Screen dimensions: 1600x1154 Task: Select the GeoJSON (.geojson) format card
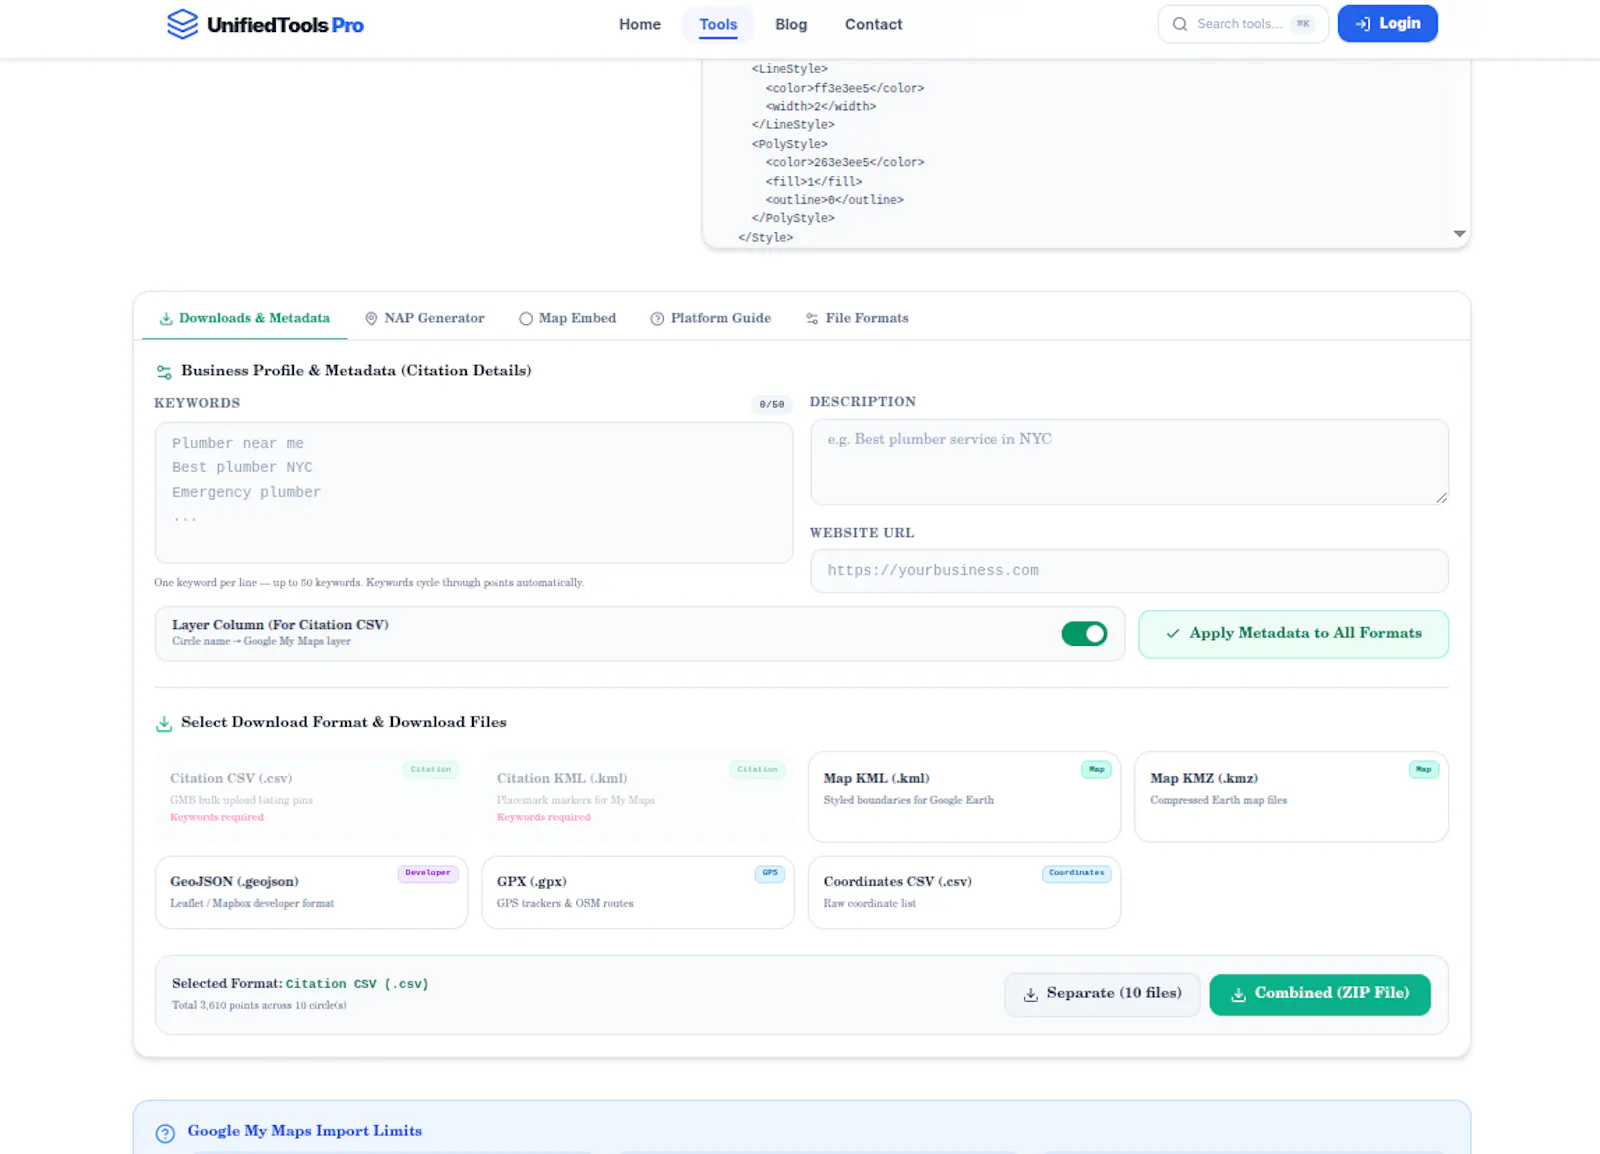coord(311,892)
